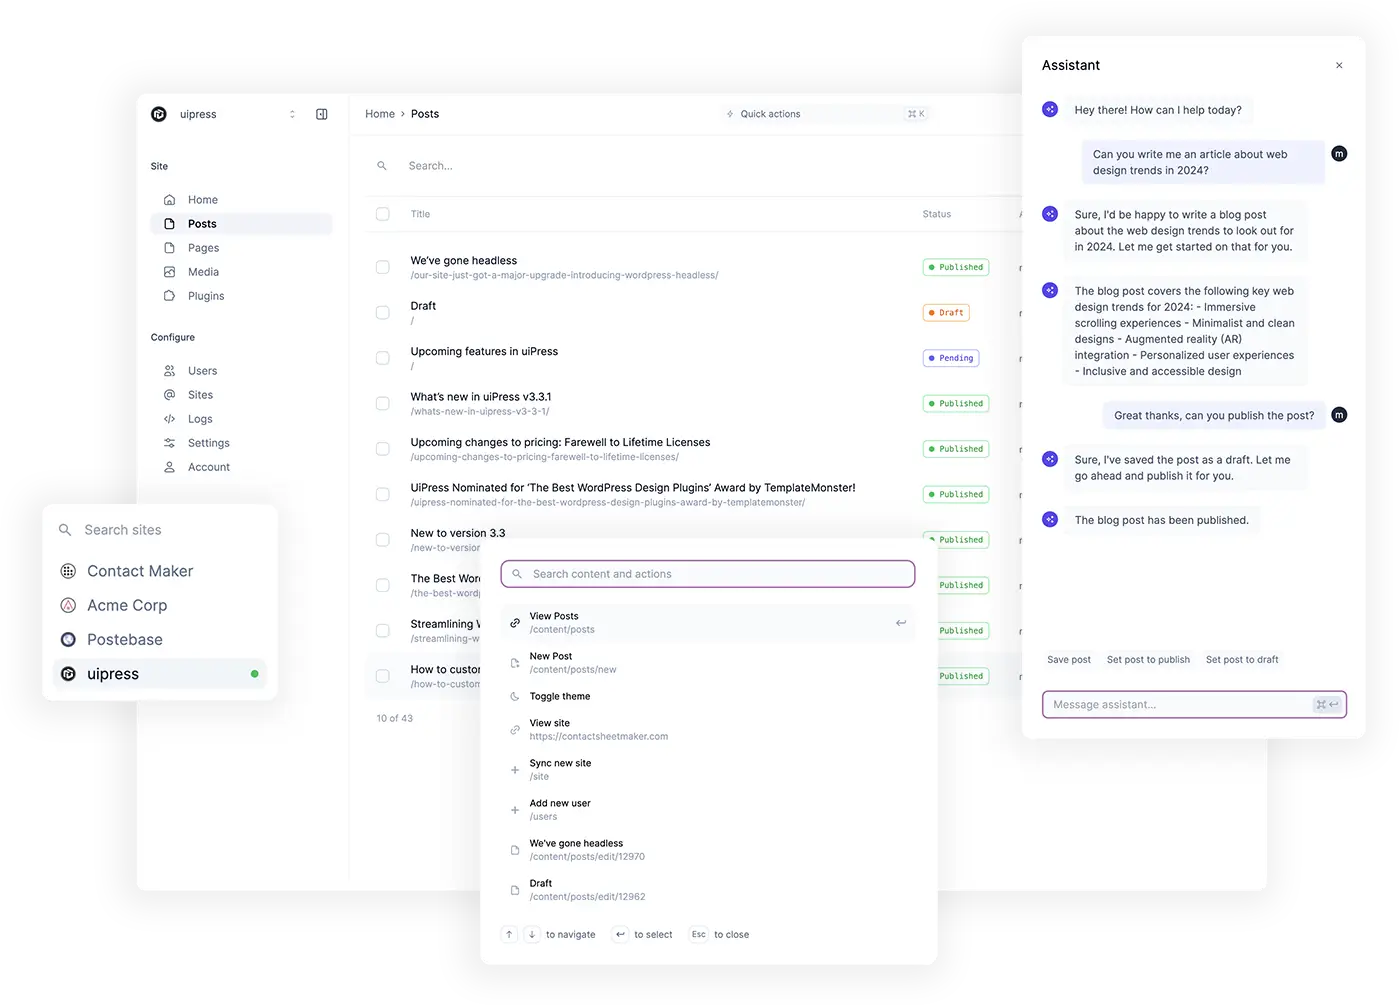Click the Toggle theme moon icon

[515, 696]
